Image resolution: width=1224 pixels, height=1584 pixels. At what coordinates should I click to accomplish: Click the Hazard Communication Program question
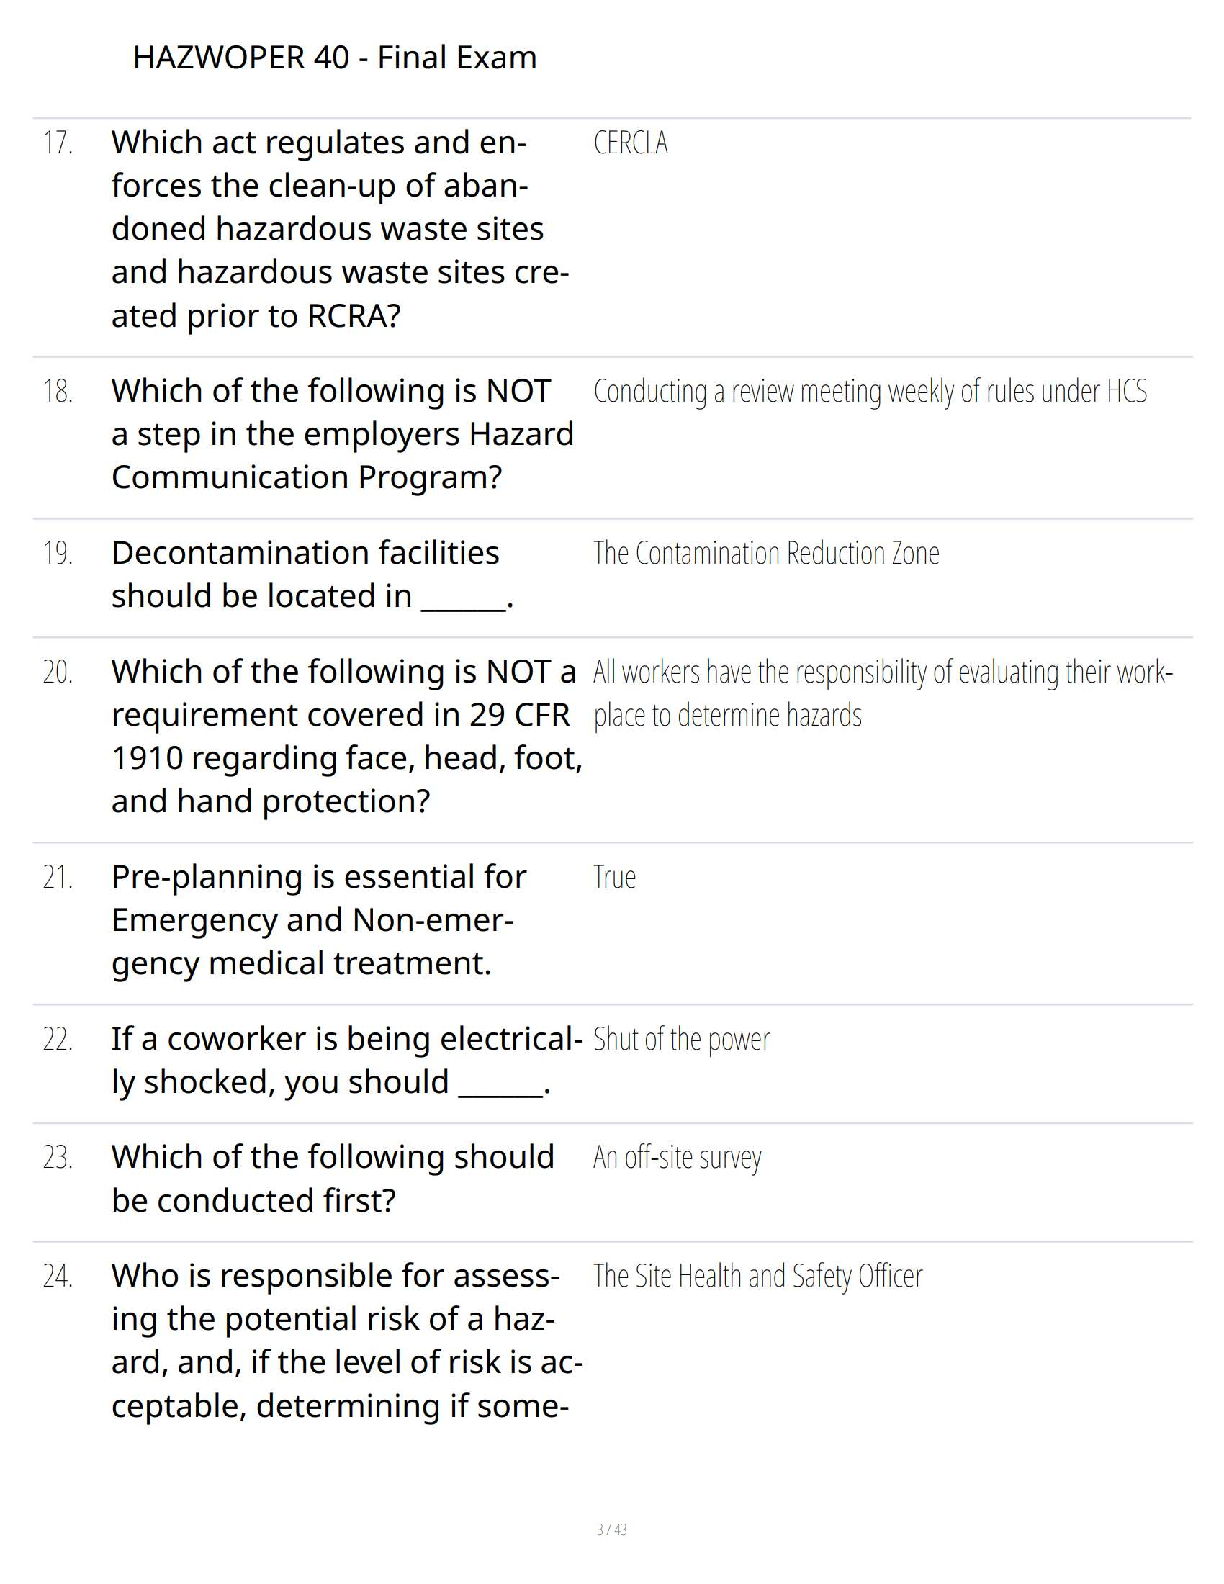(342, 434)
